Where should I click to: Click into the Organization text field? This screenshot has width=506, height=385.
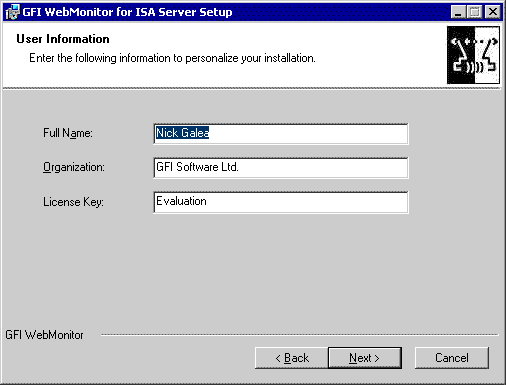pos(281,168)
